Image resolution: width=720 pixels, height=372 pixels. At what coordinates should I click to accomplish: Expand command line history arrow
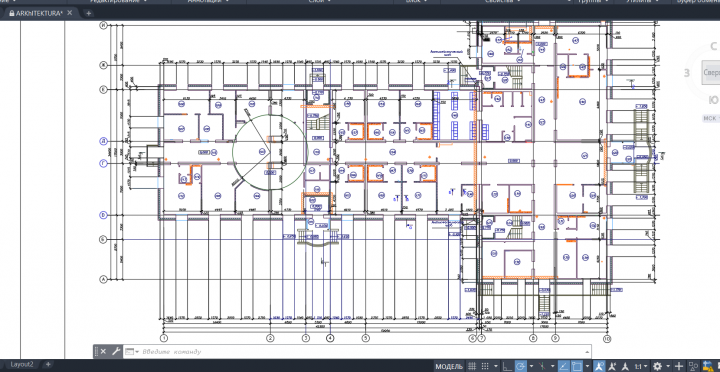(588, 351)
